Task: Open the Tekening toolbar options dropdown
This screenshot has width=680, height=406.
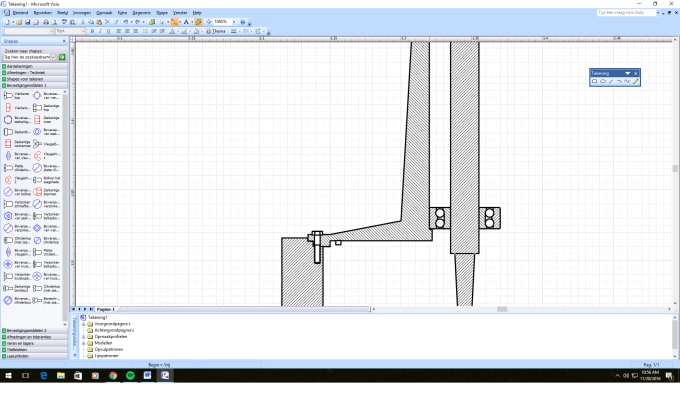Action: pyautogui.click(x=627, y=73)
